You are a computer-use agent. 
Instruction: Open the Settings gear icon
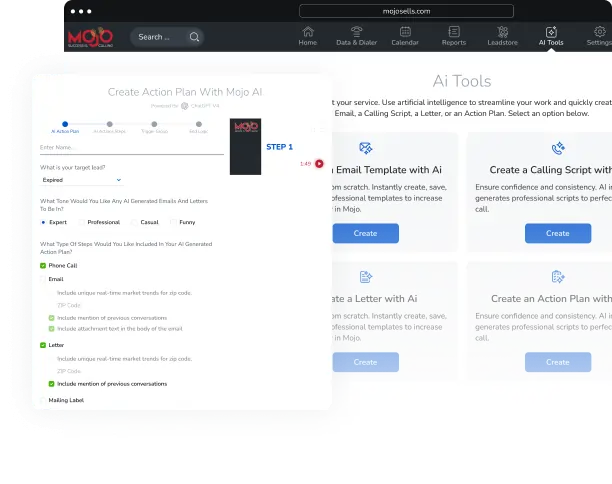[x=600, y=31]
